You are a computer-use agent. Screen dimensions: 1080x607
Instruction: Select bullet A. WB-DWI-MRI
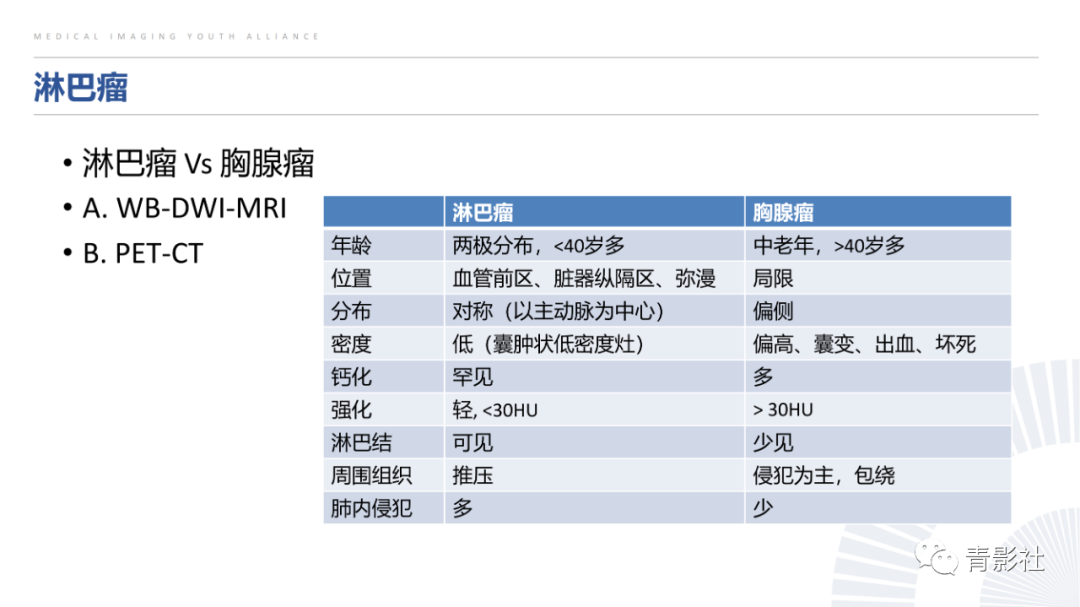(x=184, y=208)
